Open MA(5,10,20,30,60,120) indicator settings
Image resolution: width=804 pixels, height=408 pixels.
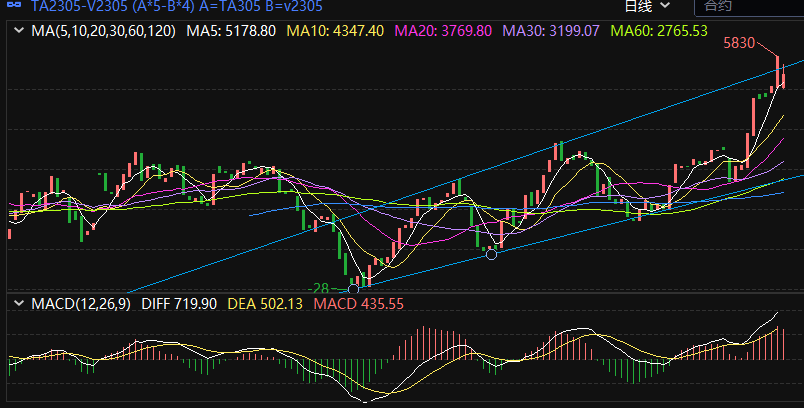click(x=103, y=31)
